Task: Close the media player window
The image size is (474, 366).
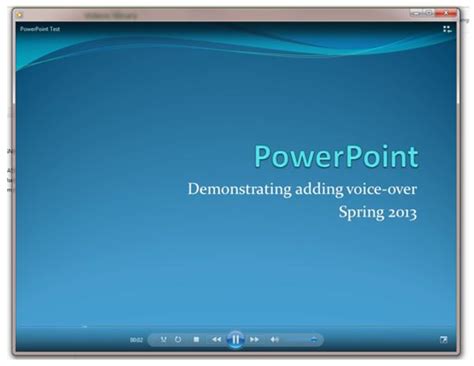Action: point(446,13)
